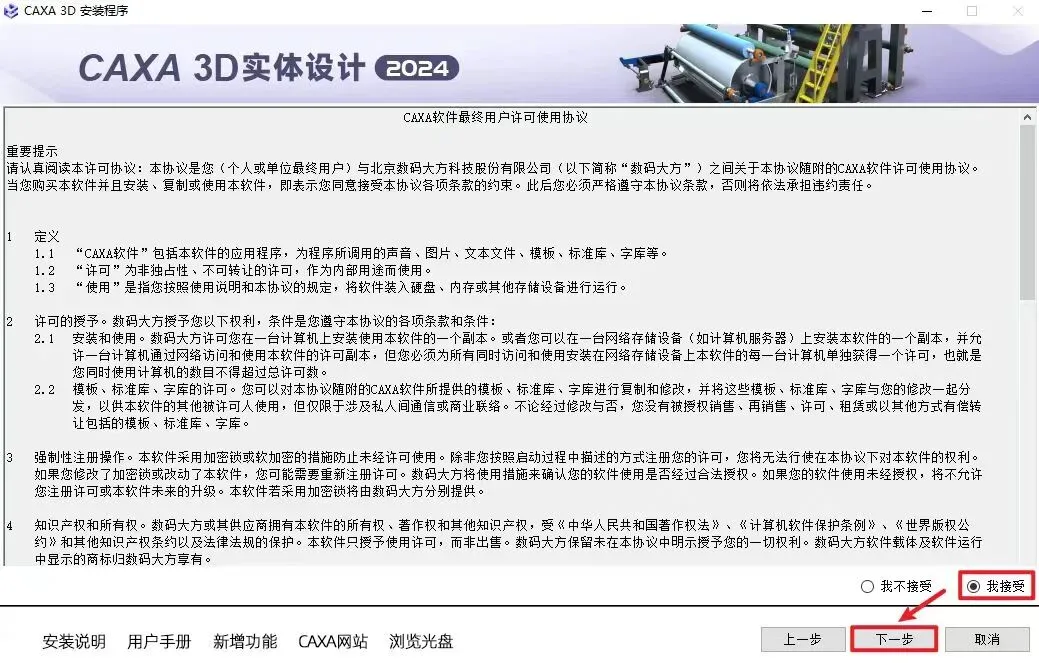The image size is (1039, 663).
Task: Open the 浏览光盘 link
Action: point(421,641)
